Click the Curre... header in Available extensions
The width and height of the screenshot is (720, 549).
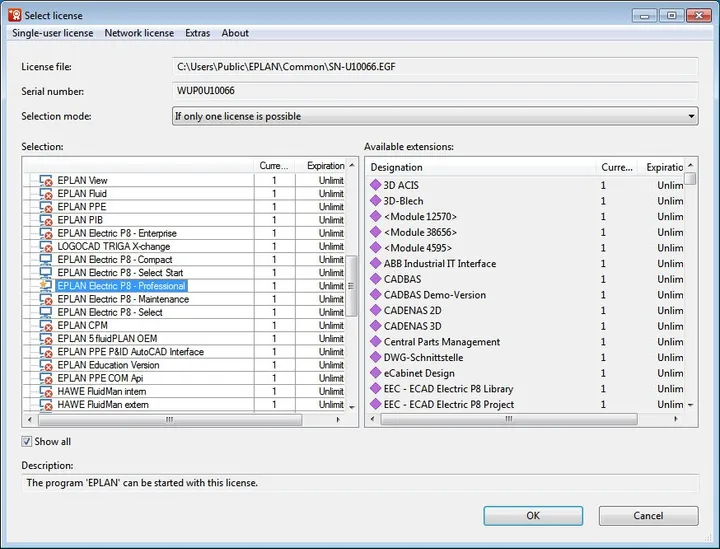tap(618, 167)
